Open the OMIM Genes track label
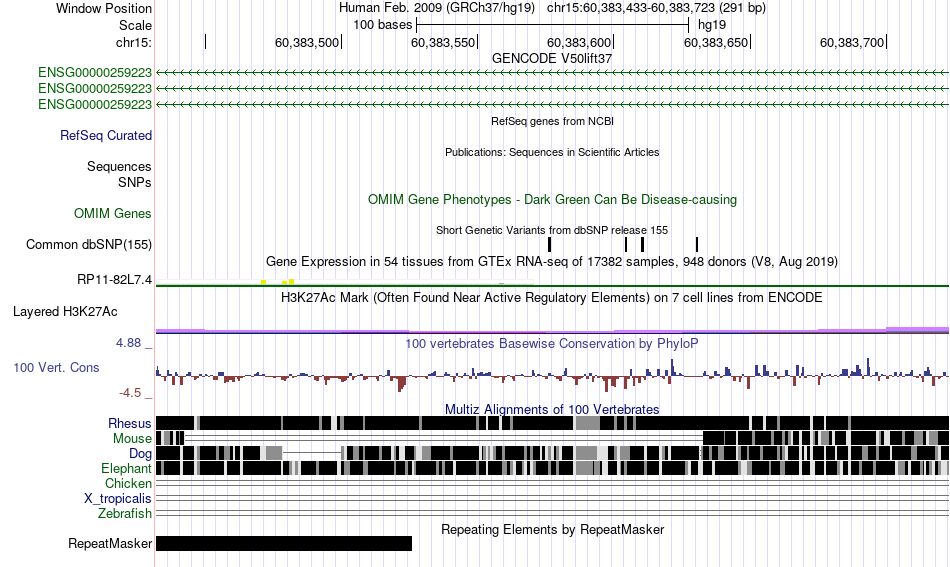The image size is (950, 567). [113, 213]
